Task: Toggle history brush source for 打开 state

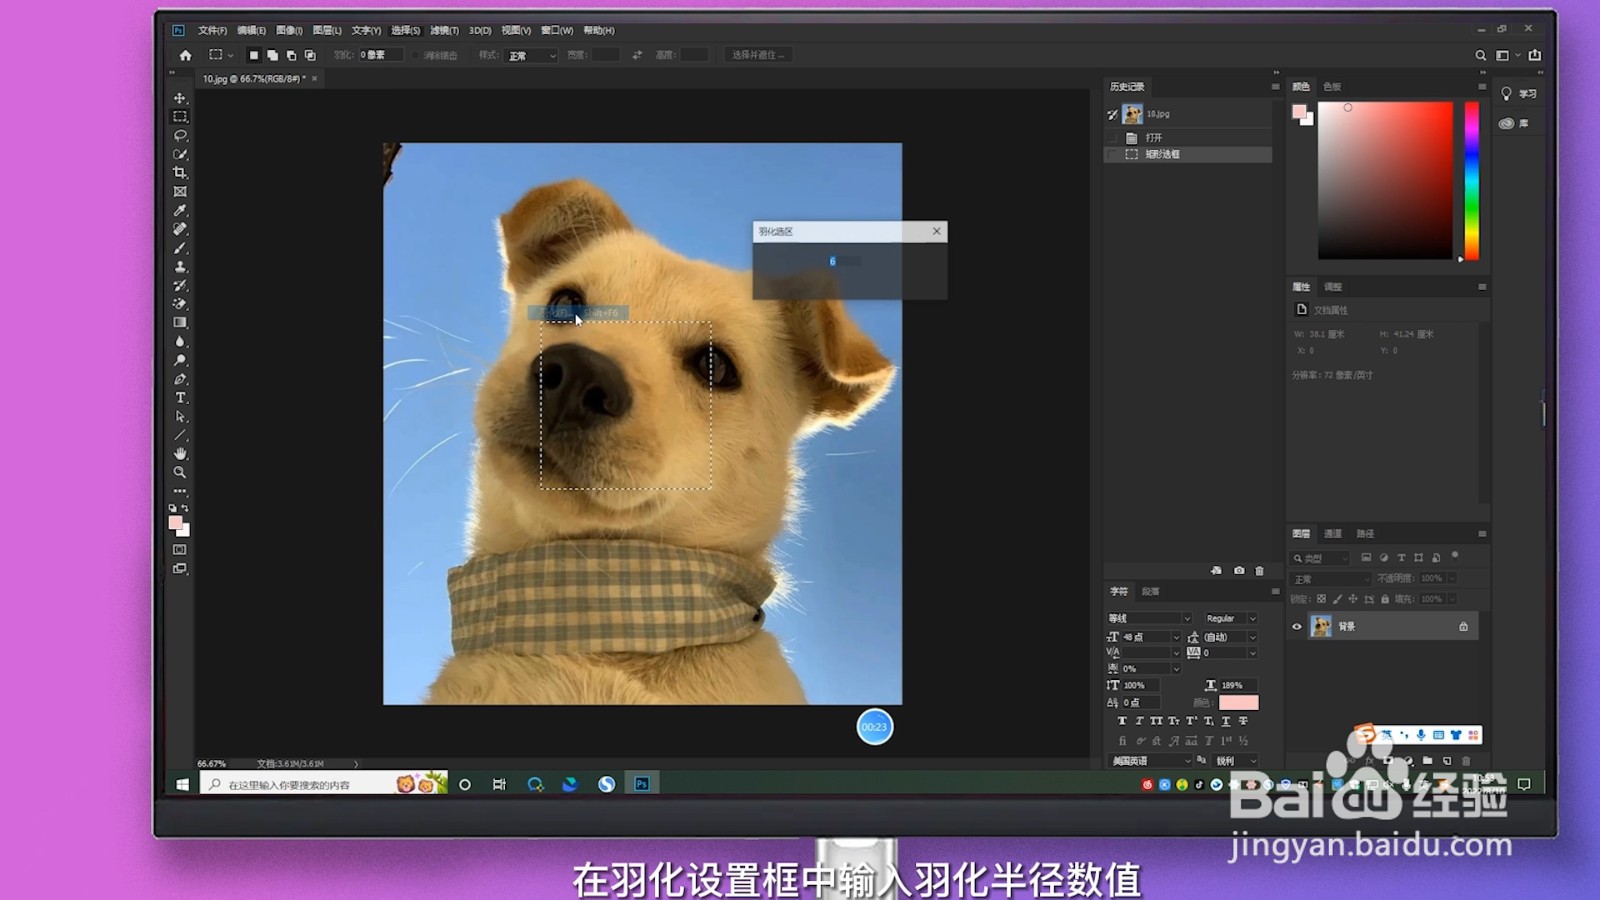Action: (1113, 137)
